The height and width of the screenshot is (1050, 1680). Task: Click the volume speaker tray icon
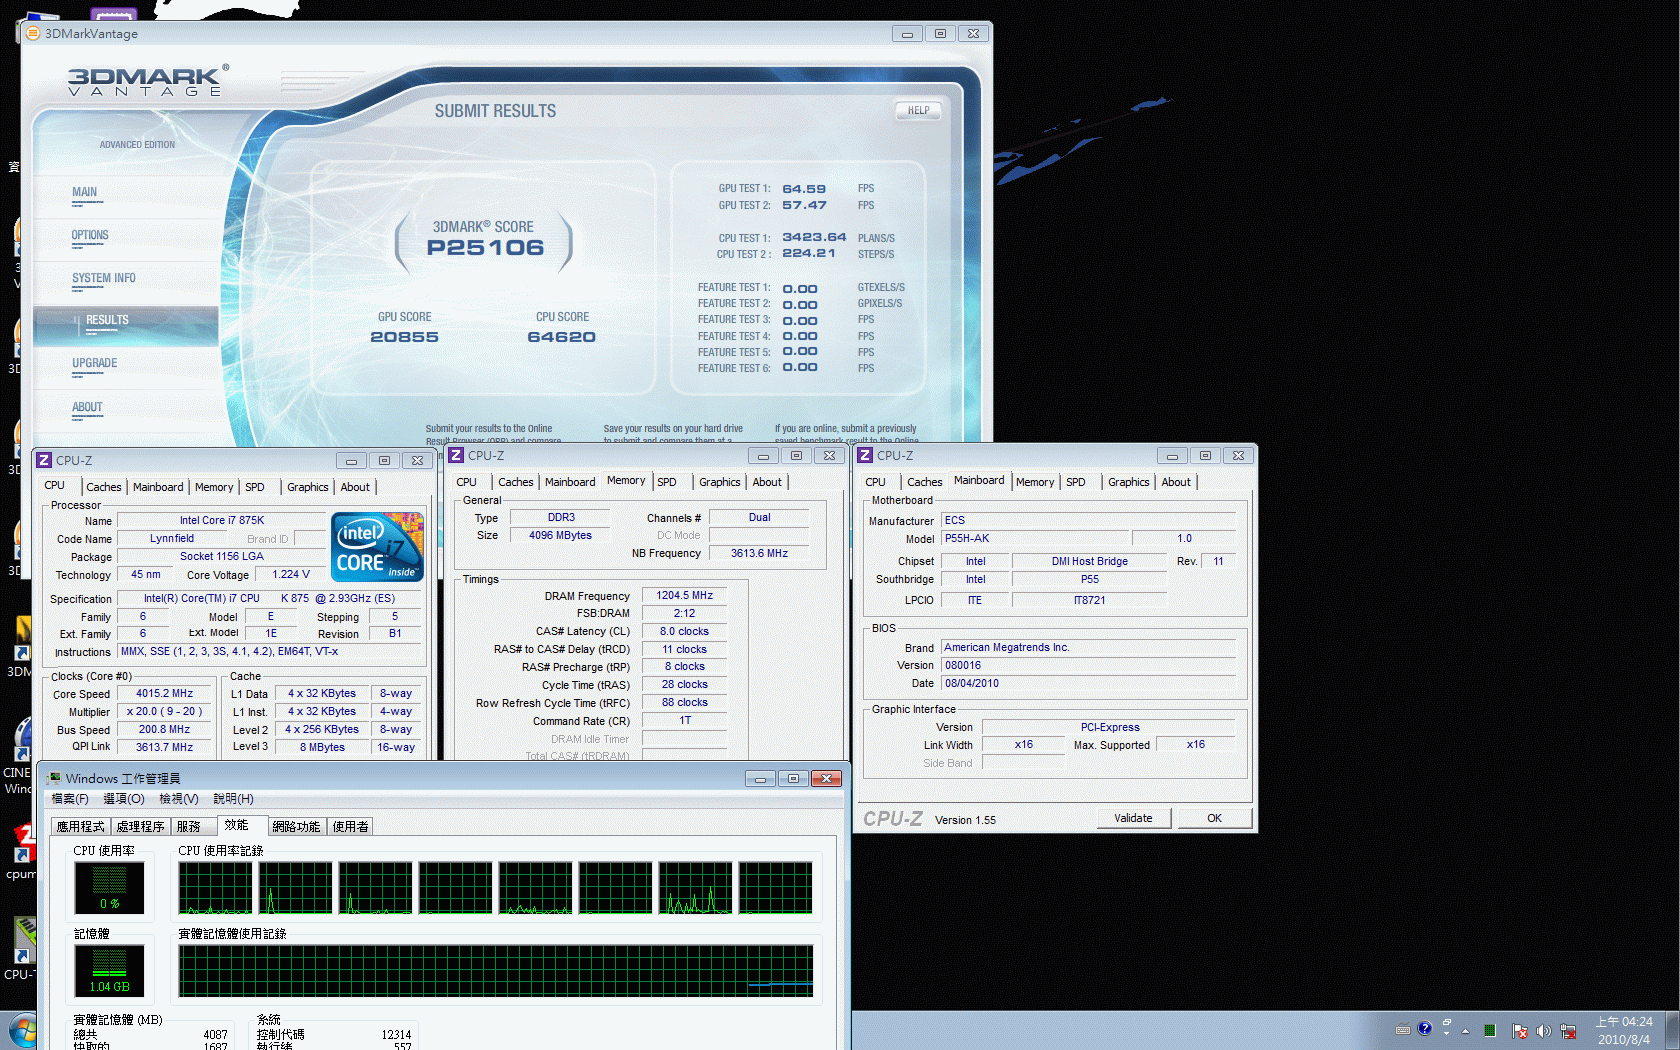pos(1543,1031)
